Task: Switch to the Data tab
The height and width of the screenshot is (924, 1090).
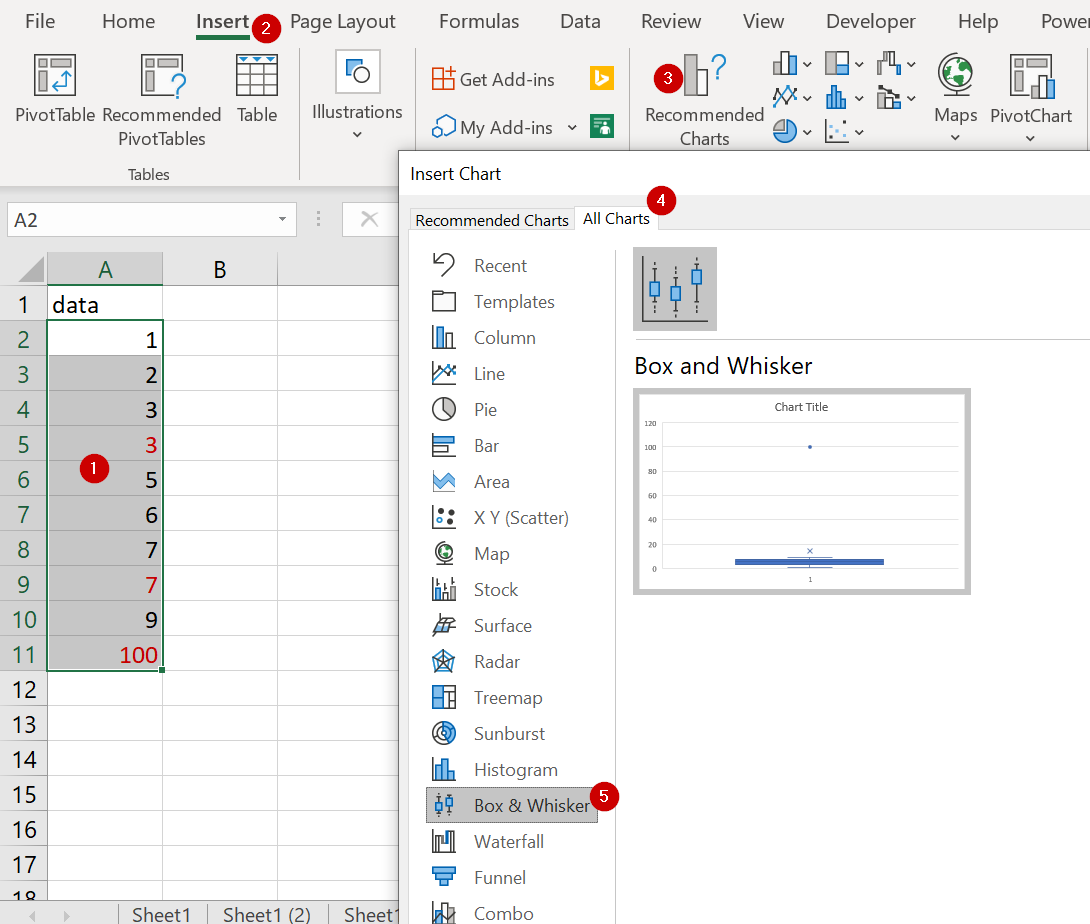Action: click(580, 22)
